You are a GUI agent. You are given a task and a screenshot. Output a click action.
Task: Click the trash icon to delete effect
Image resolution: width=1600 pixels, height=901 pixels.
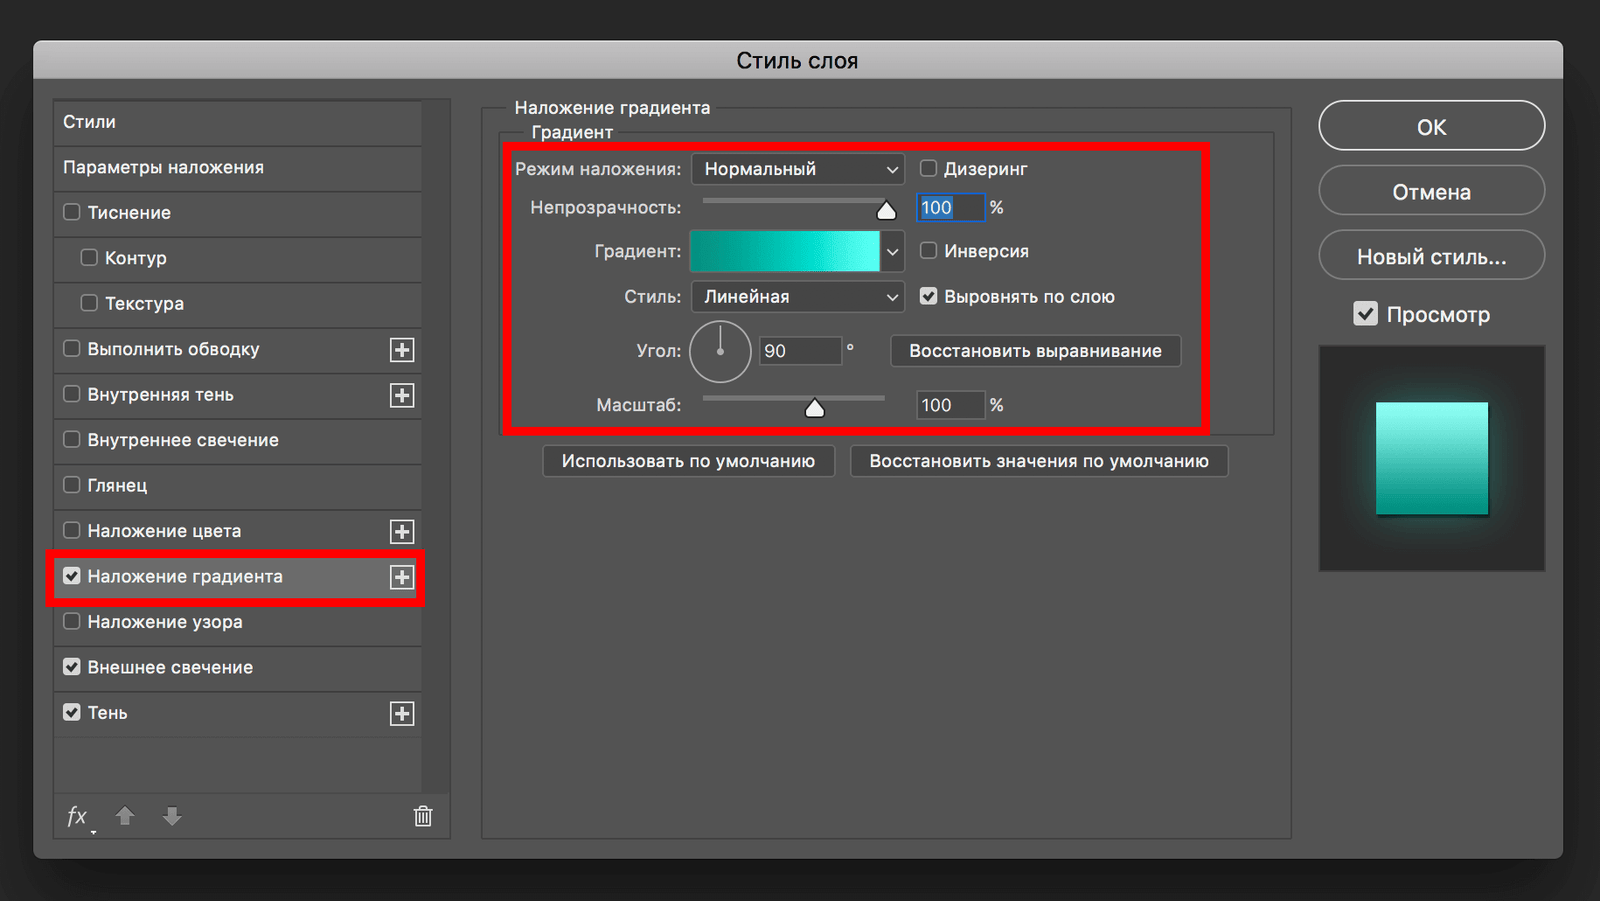(x=423, y=816)
